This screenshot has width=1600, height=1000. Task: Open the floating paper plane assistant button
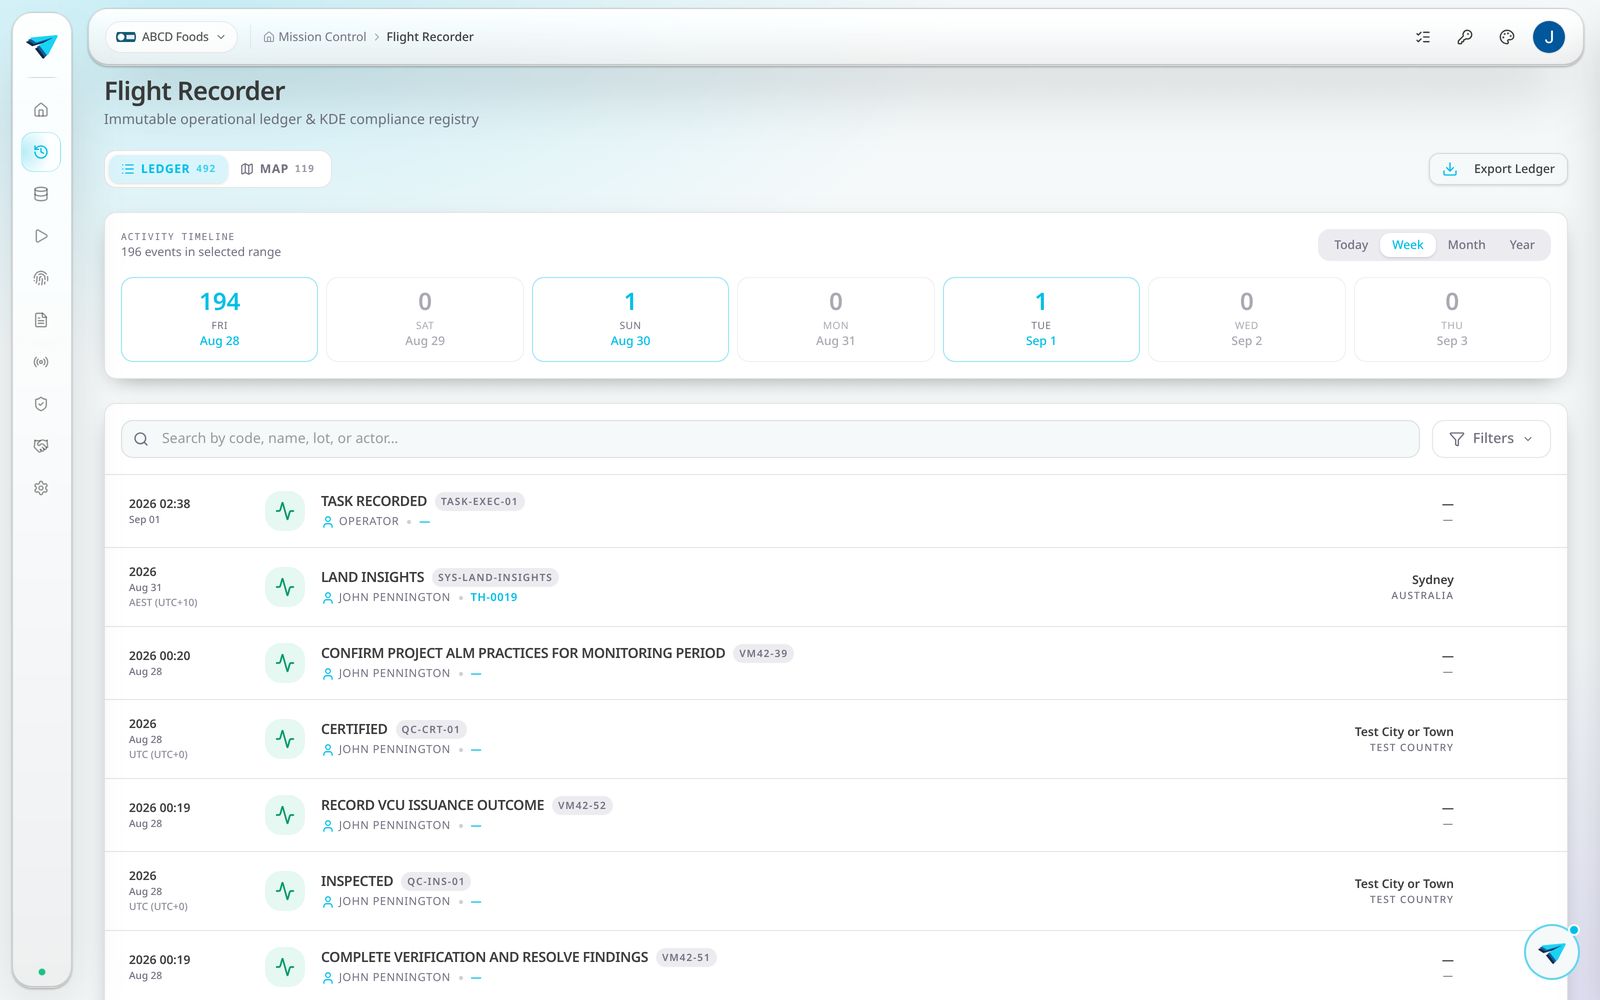pos(1552,952)
